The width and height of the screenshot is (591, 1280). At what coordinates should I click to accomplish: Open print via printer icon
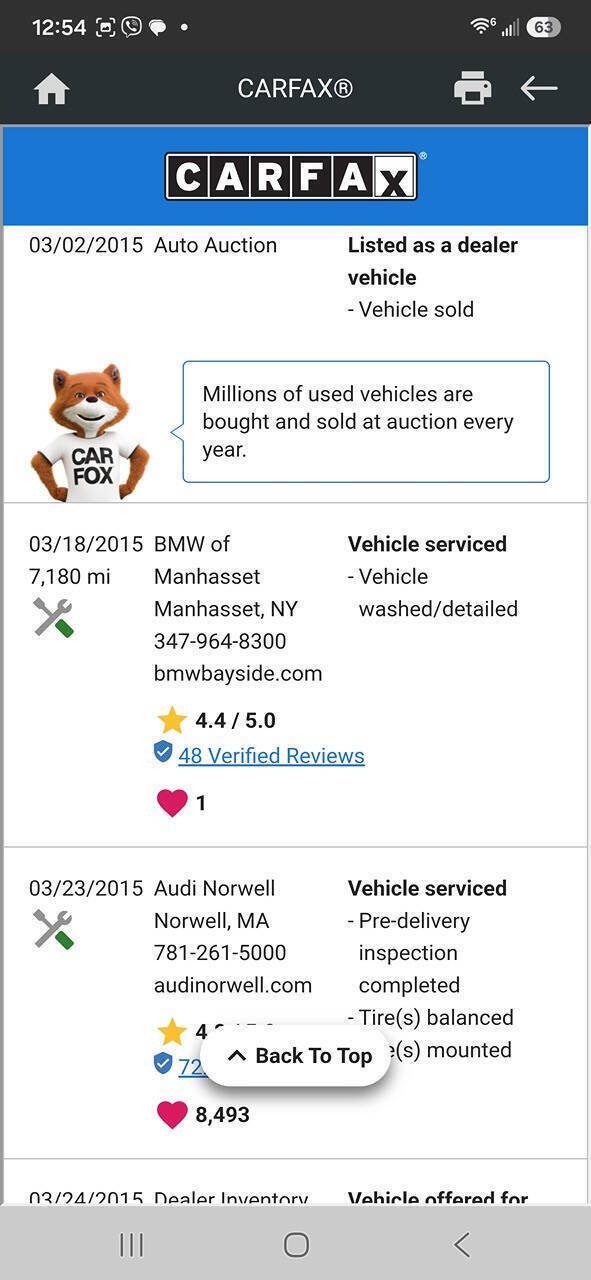click(x=473, y=88)
